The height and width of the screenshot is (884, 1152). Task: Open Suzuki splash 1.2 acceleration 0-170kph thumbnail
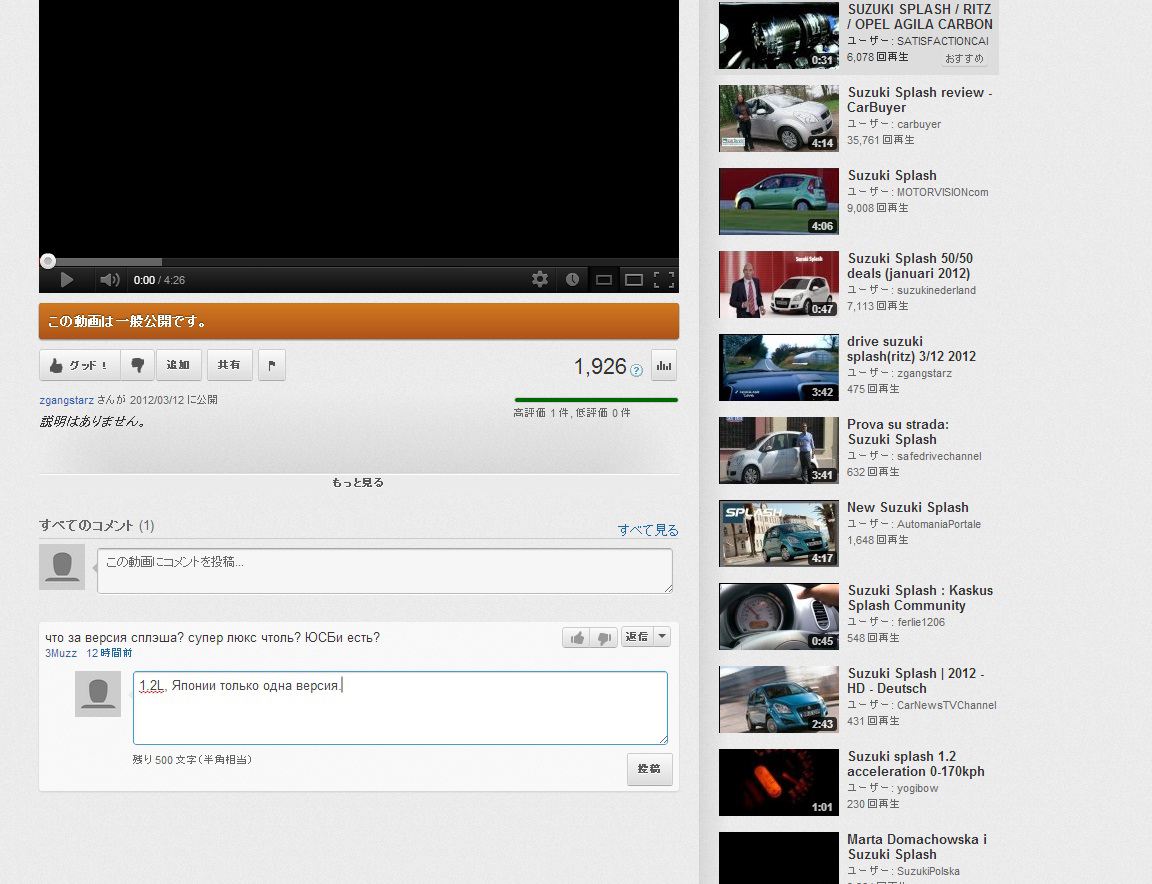(779, 783)
